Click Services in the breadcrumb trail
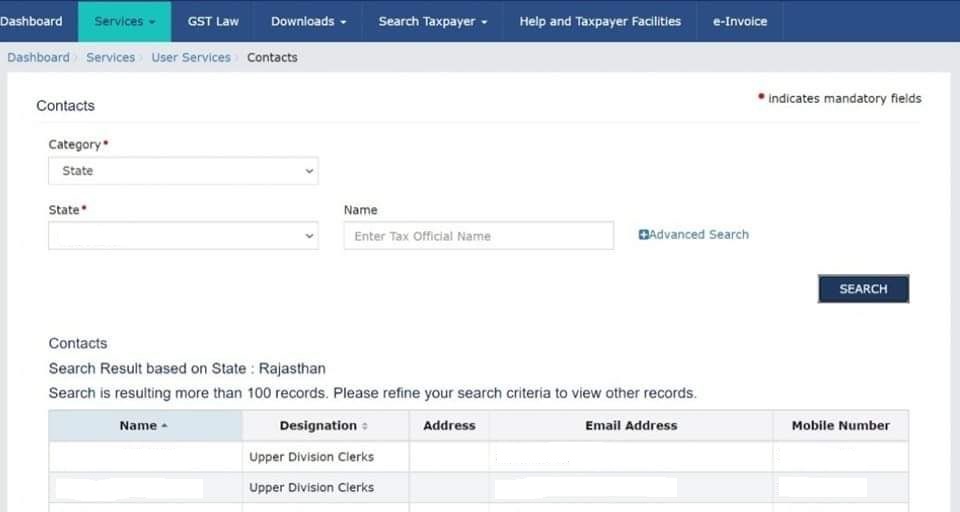This screenshot has height=512, width=960. pyautogui.click(x=110, y=58)
